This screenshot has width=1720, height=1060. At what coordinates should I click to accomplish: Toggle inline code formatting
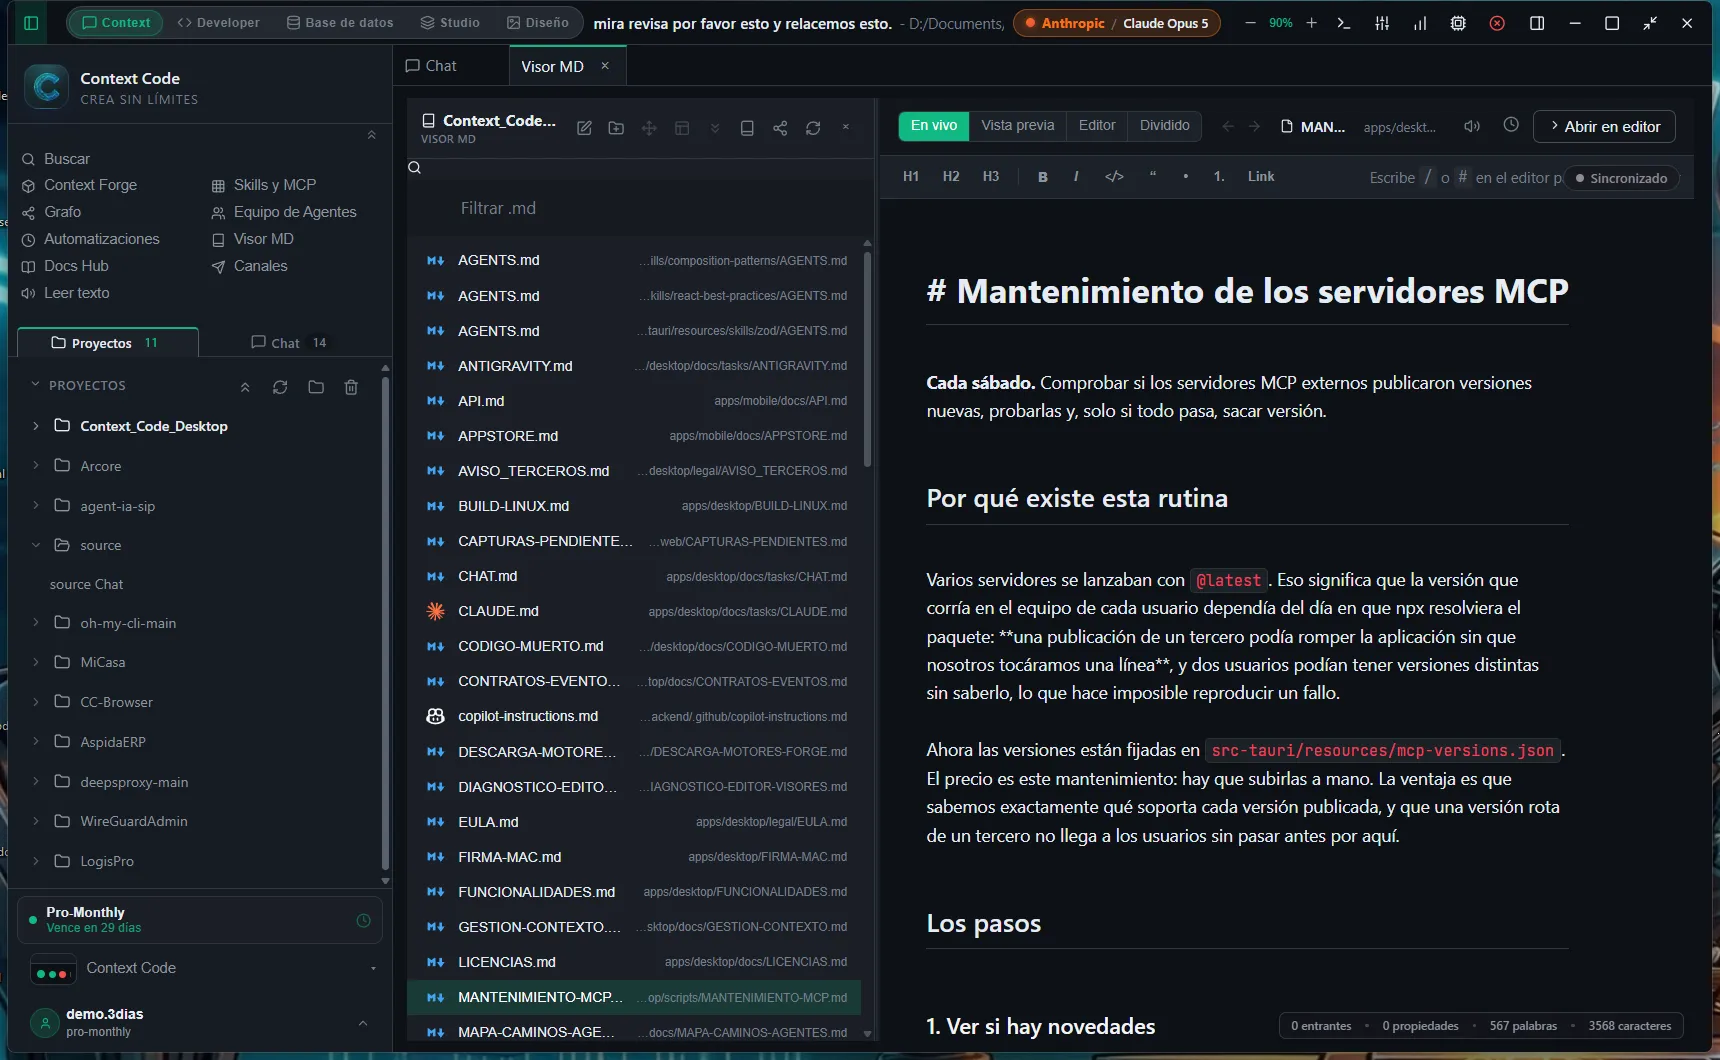tap(1114, 176)
